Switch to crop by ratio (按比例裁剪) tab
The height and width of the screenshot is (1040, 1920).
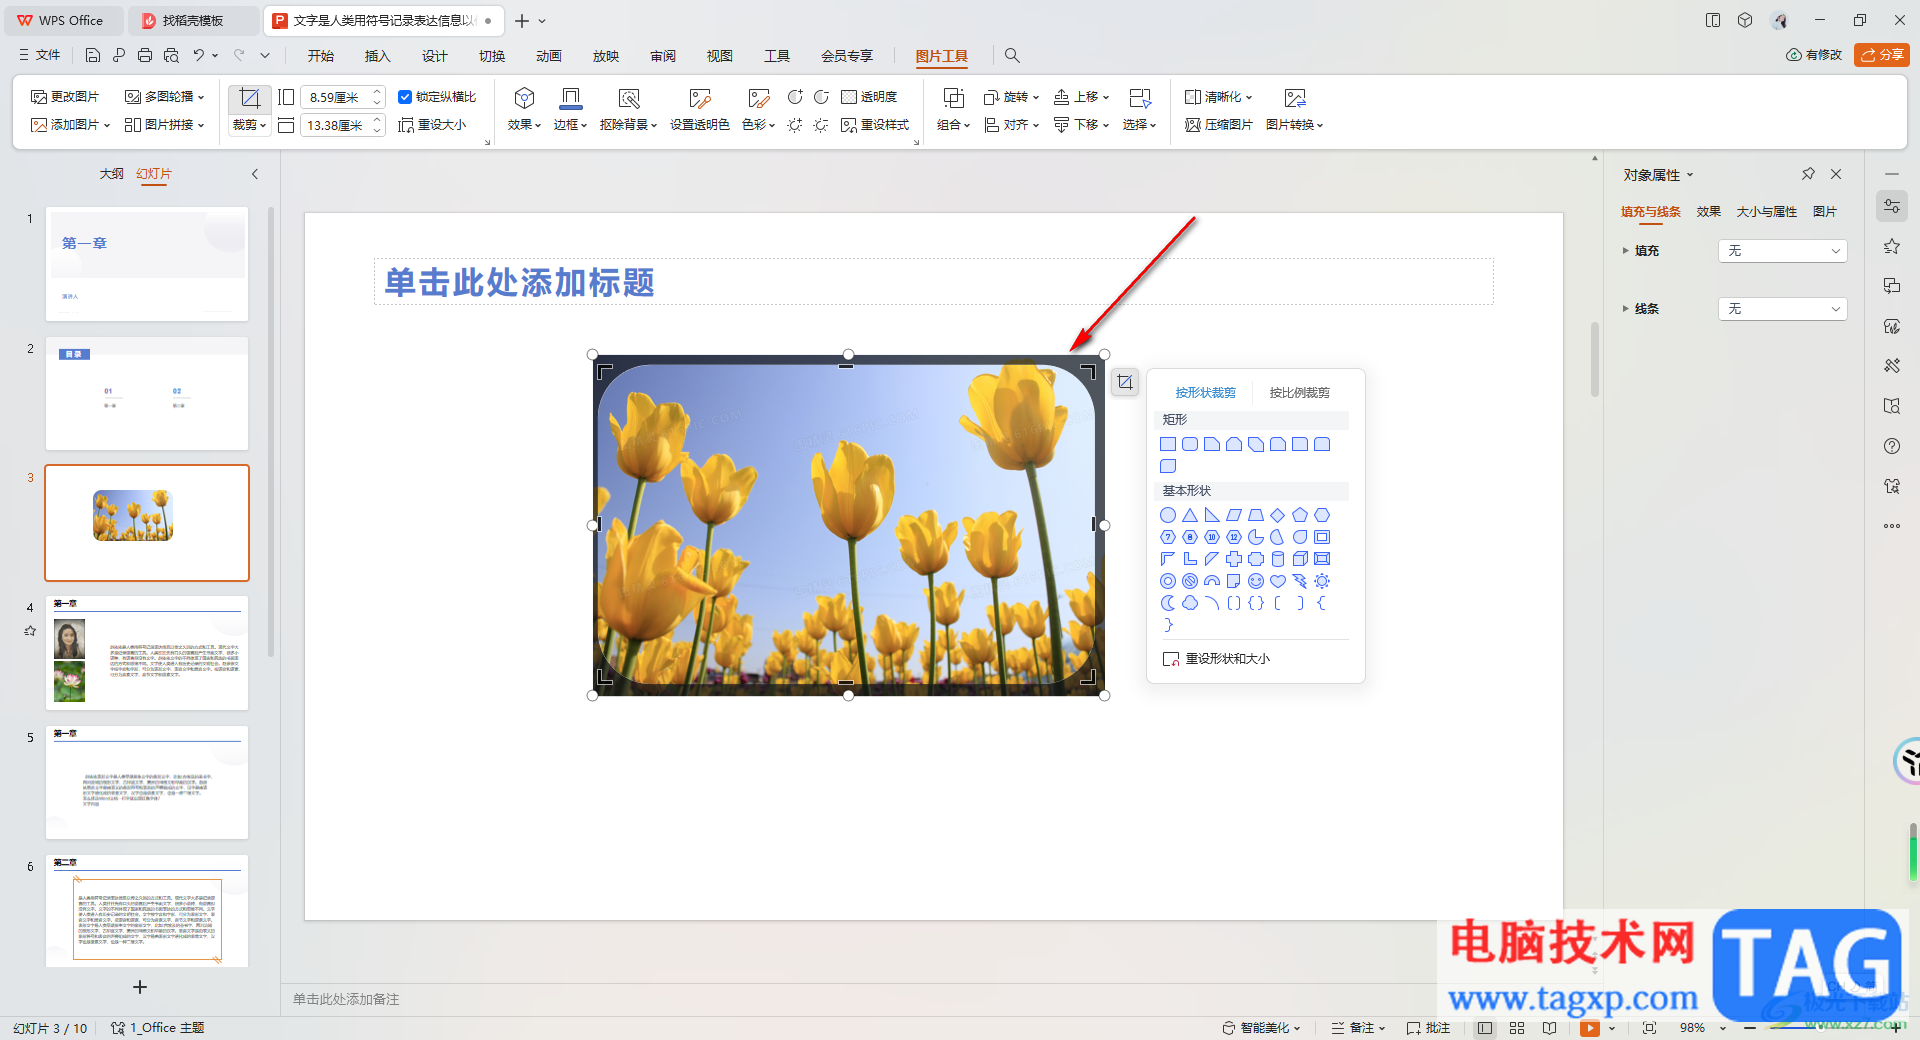pyautogui.click(x=1299, y=393)
